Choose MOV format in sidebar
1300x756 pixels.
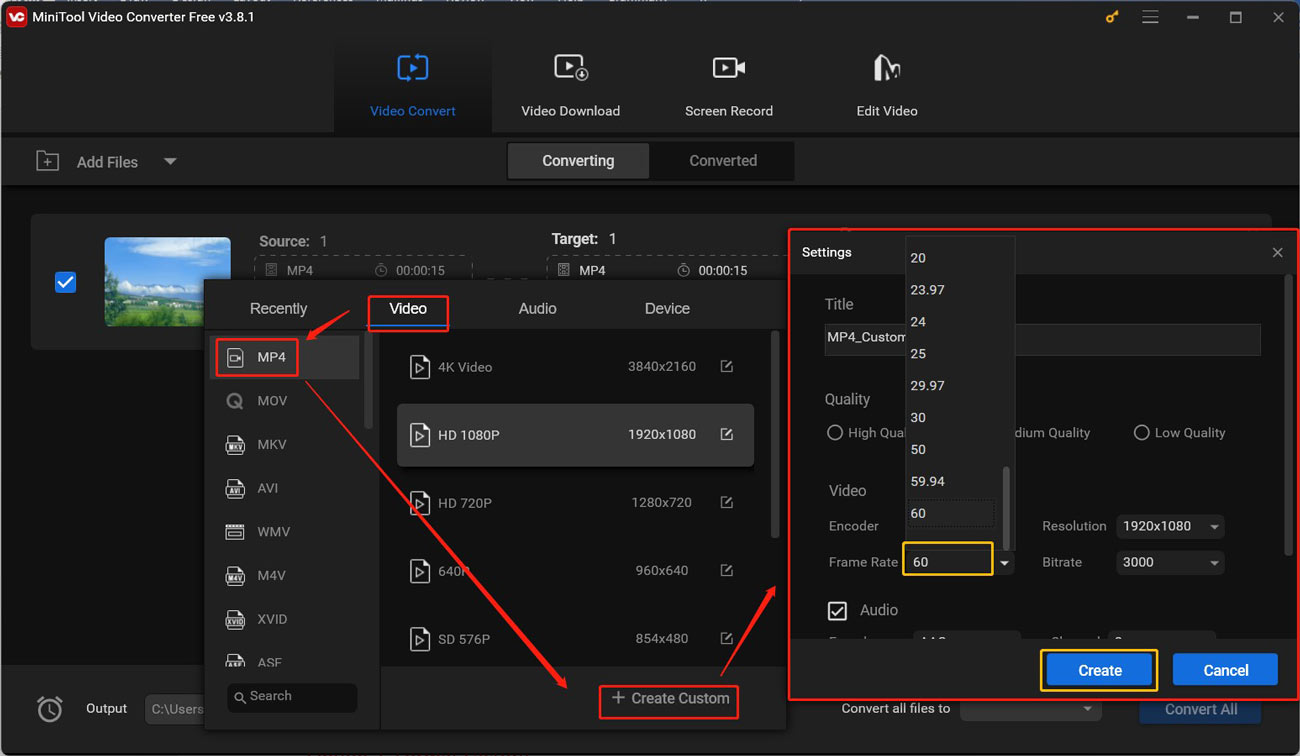coord(285,401)
